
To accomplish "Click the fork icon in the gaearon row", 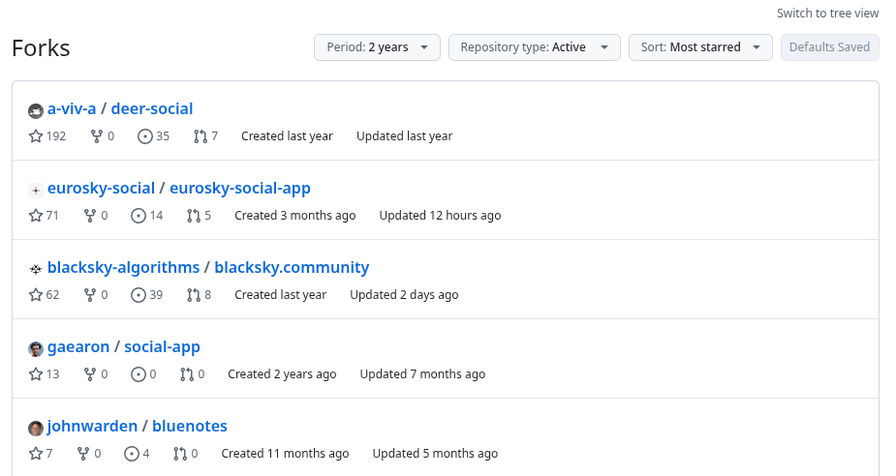I will pos(90,374).
